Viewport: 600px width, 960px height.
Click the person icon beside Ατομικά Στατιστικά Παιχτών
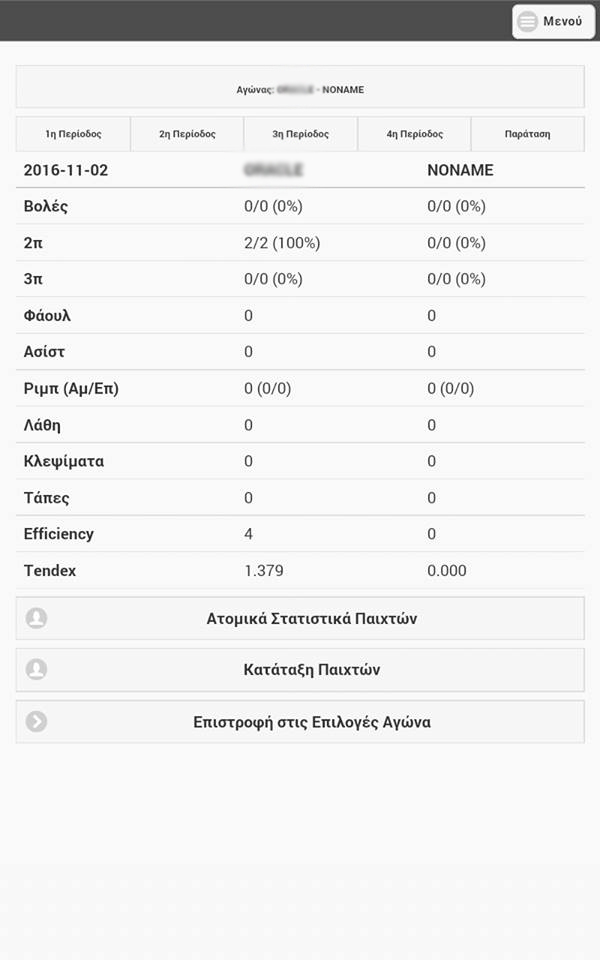point(36,618)
